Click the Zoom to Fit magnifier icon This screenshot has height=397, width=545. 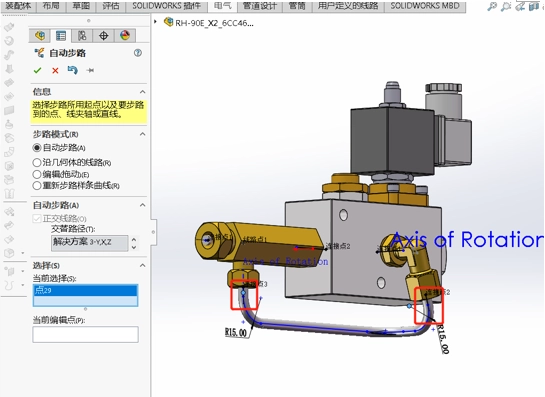(x=492, y=7)
